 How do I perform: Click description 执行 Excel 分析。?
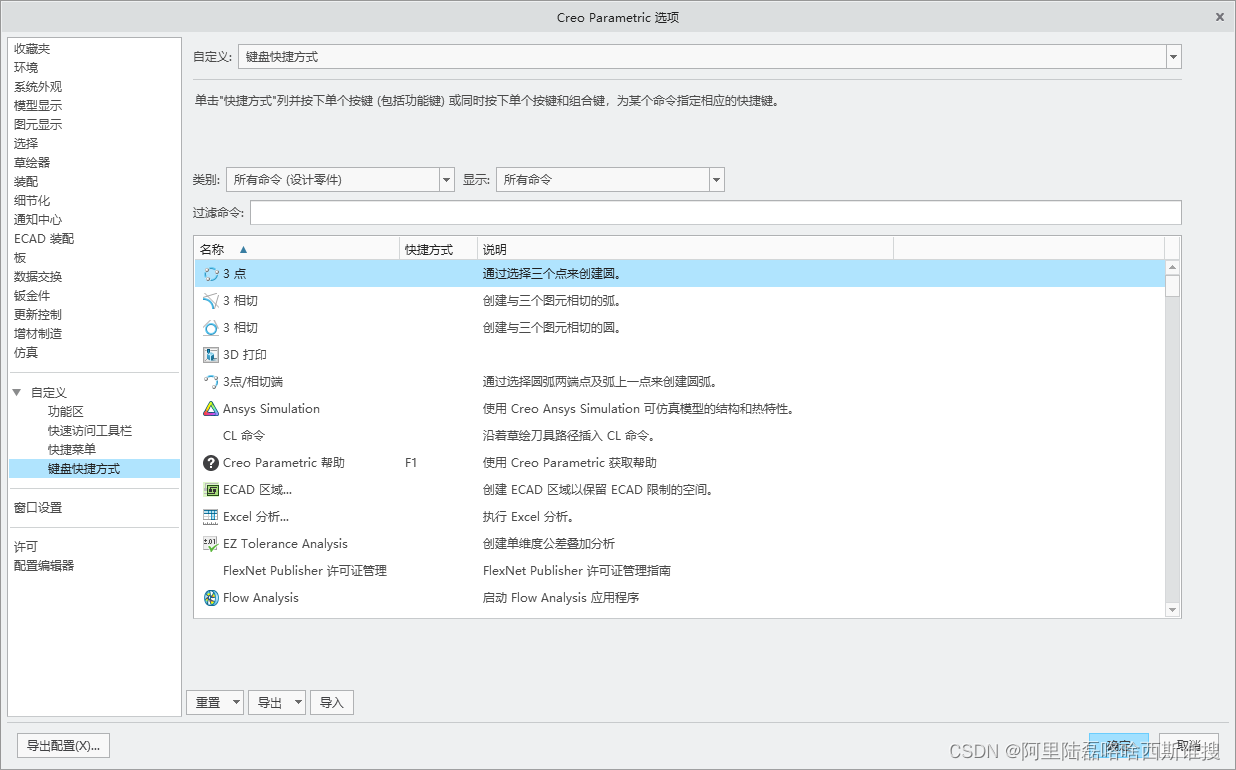pos(528,516)
